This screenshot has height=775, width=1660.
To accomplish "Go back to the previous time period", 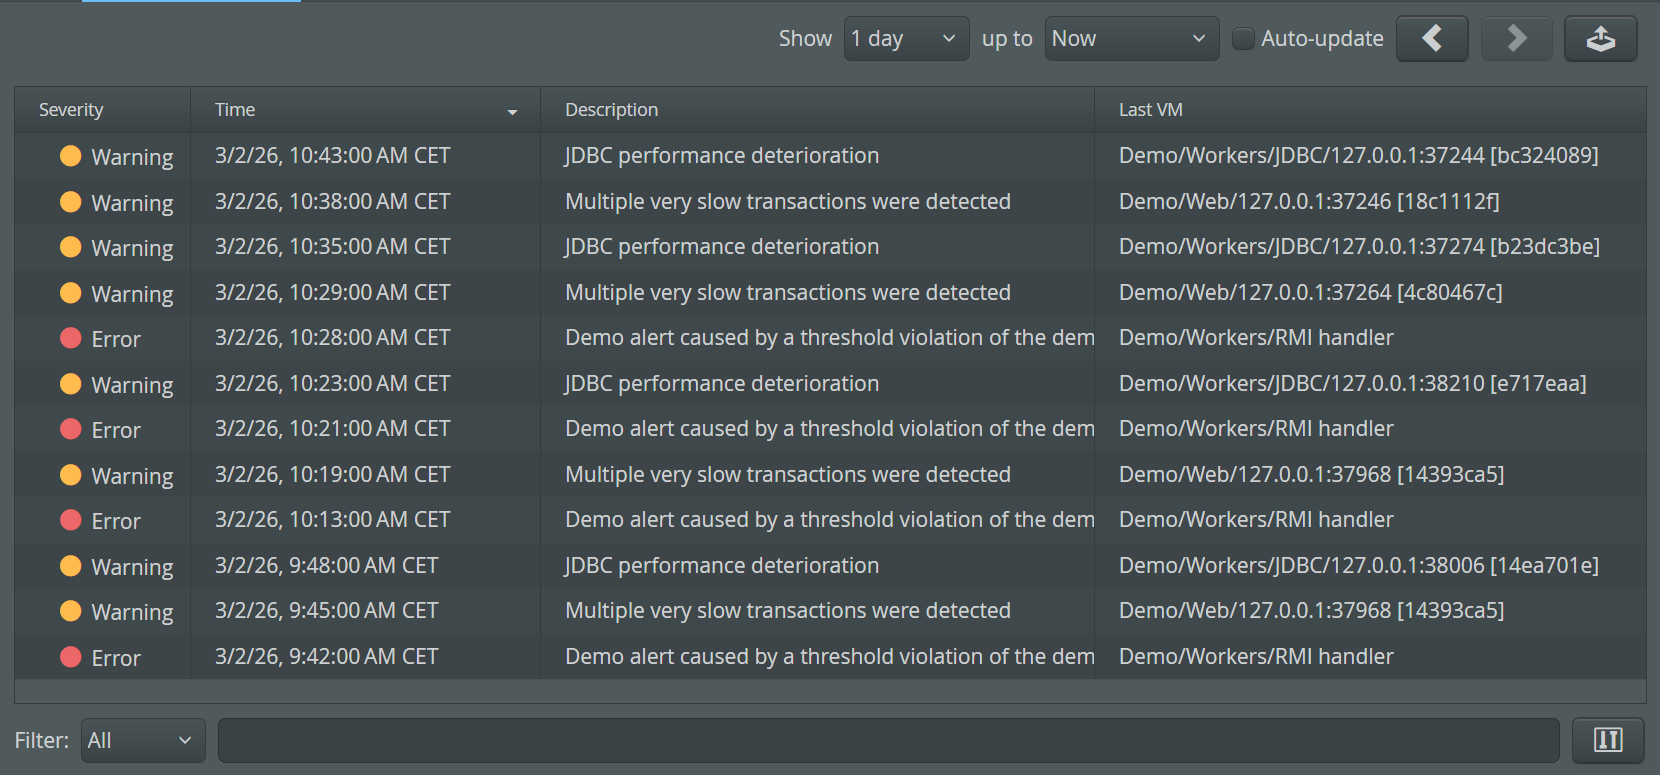I will point(1431,39).
